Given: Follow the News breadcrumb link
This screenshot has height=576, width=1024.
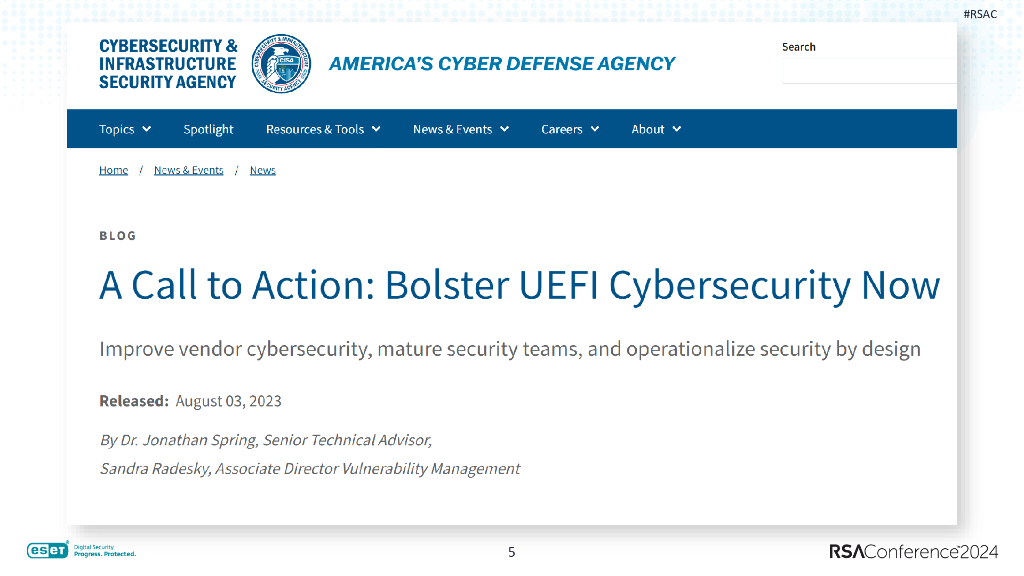Looking at the screenshot, I should [262, 170].
